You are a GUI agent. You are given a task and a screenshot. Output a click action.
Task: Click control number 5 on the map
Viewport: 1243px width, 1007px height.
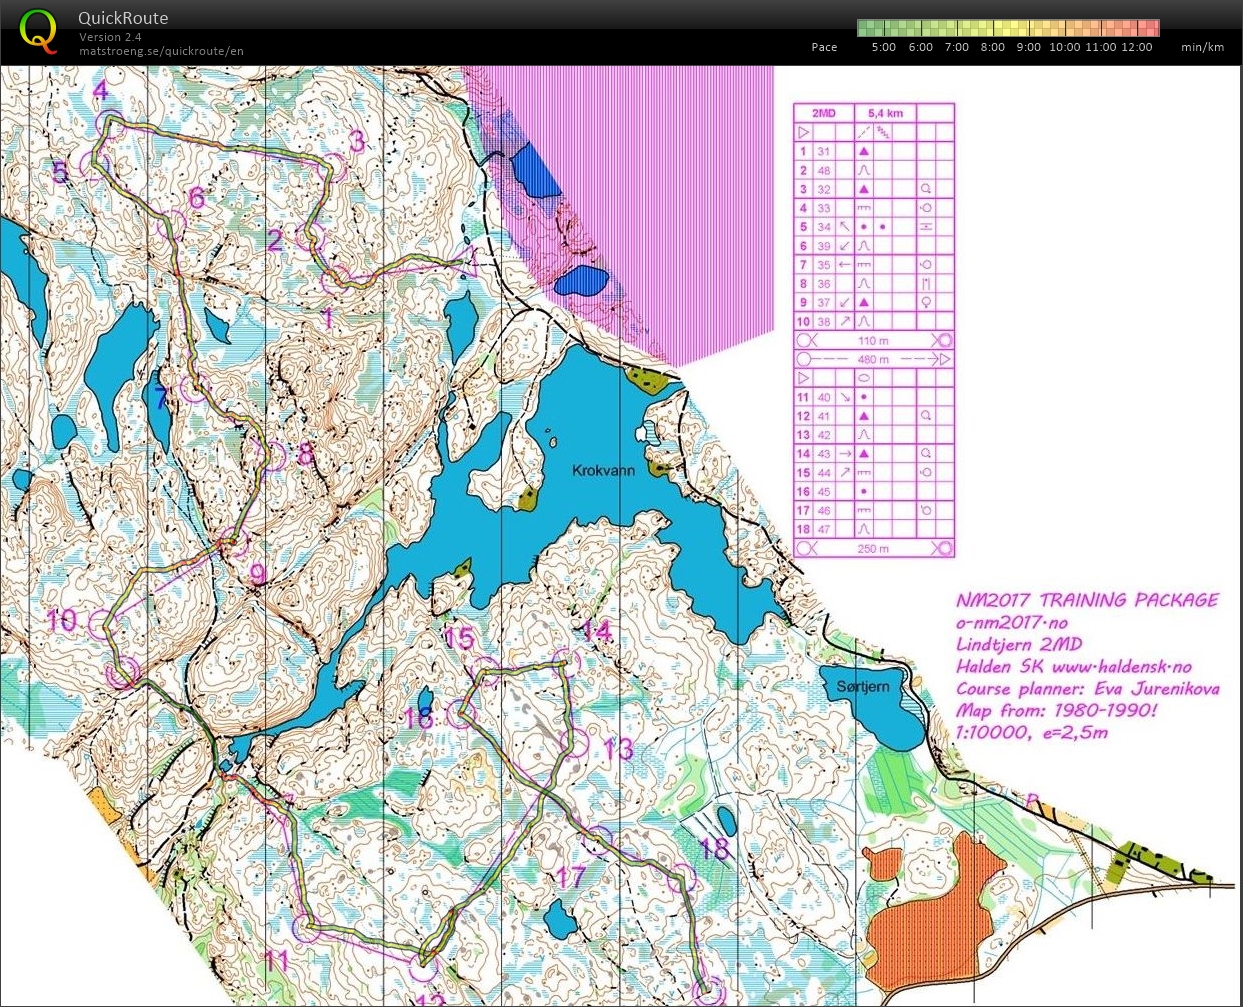(x=60, y=172)
